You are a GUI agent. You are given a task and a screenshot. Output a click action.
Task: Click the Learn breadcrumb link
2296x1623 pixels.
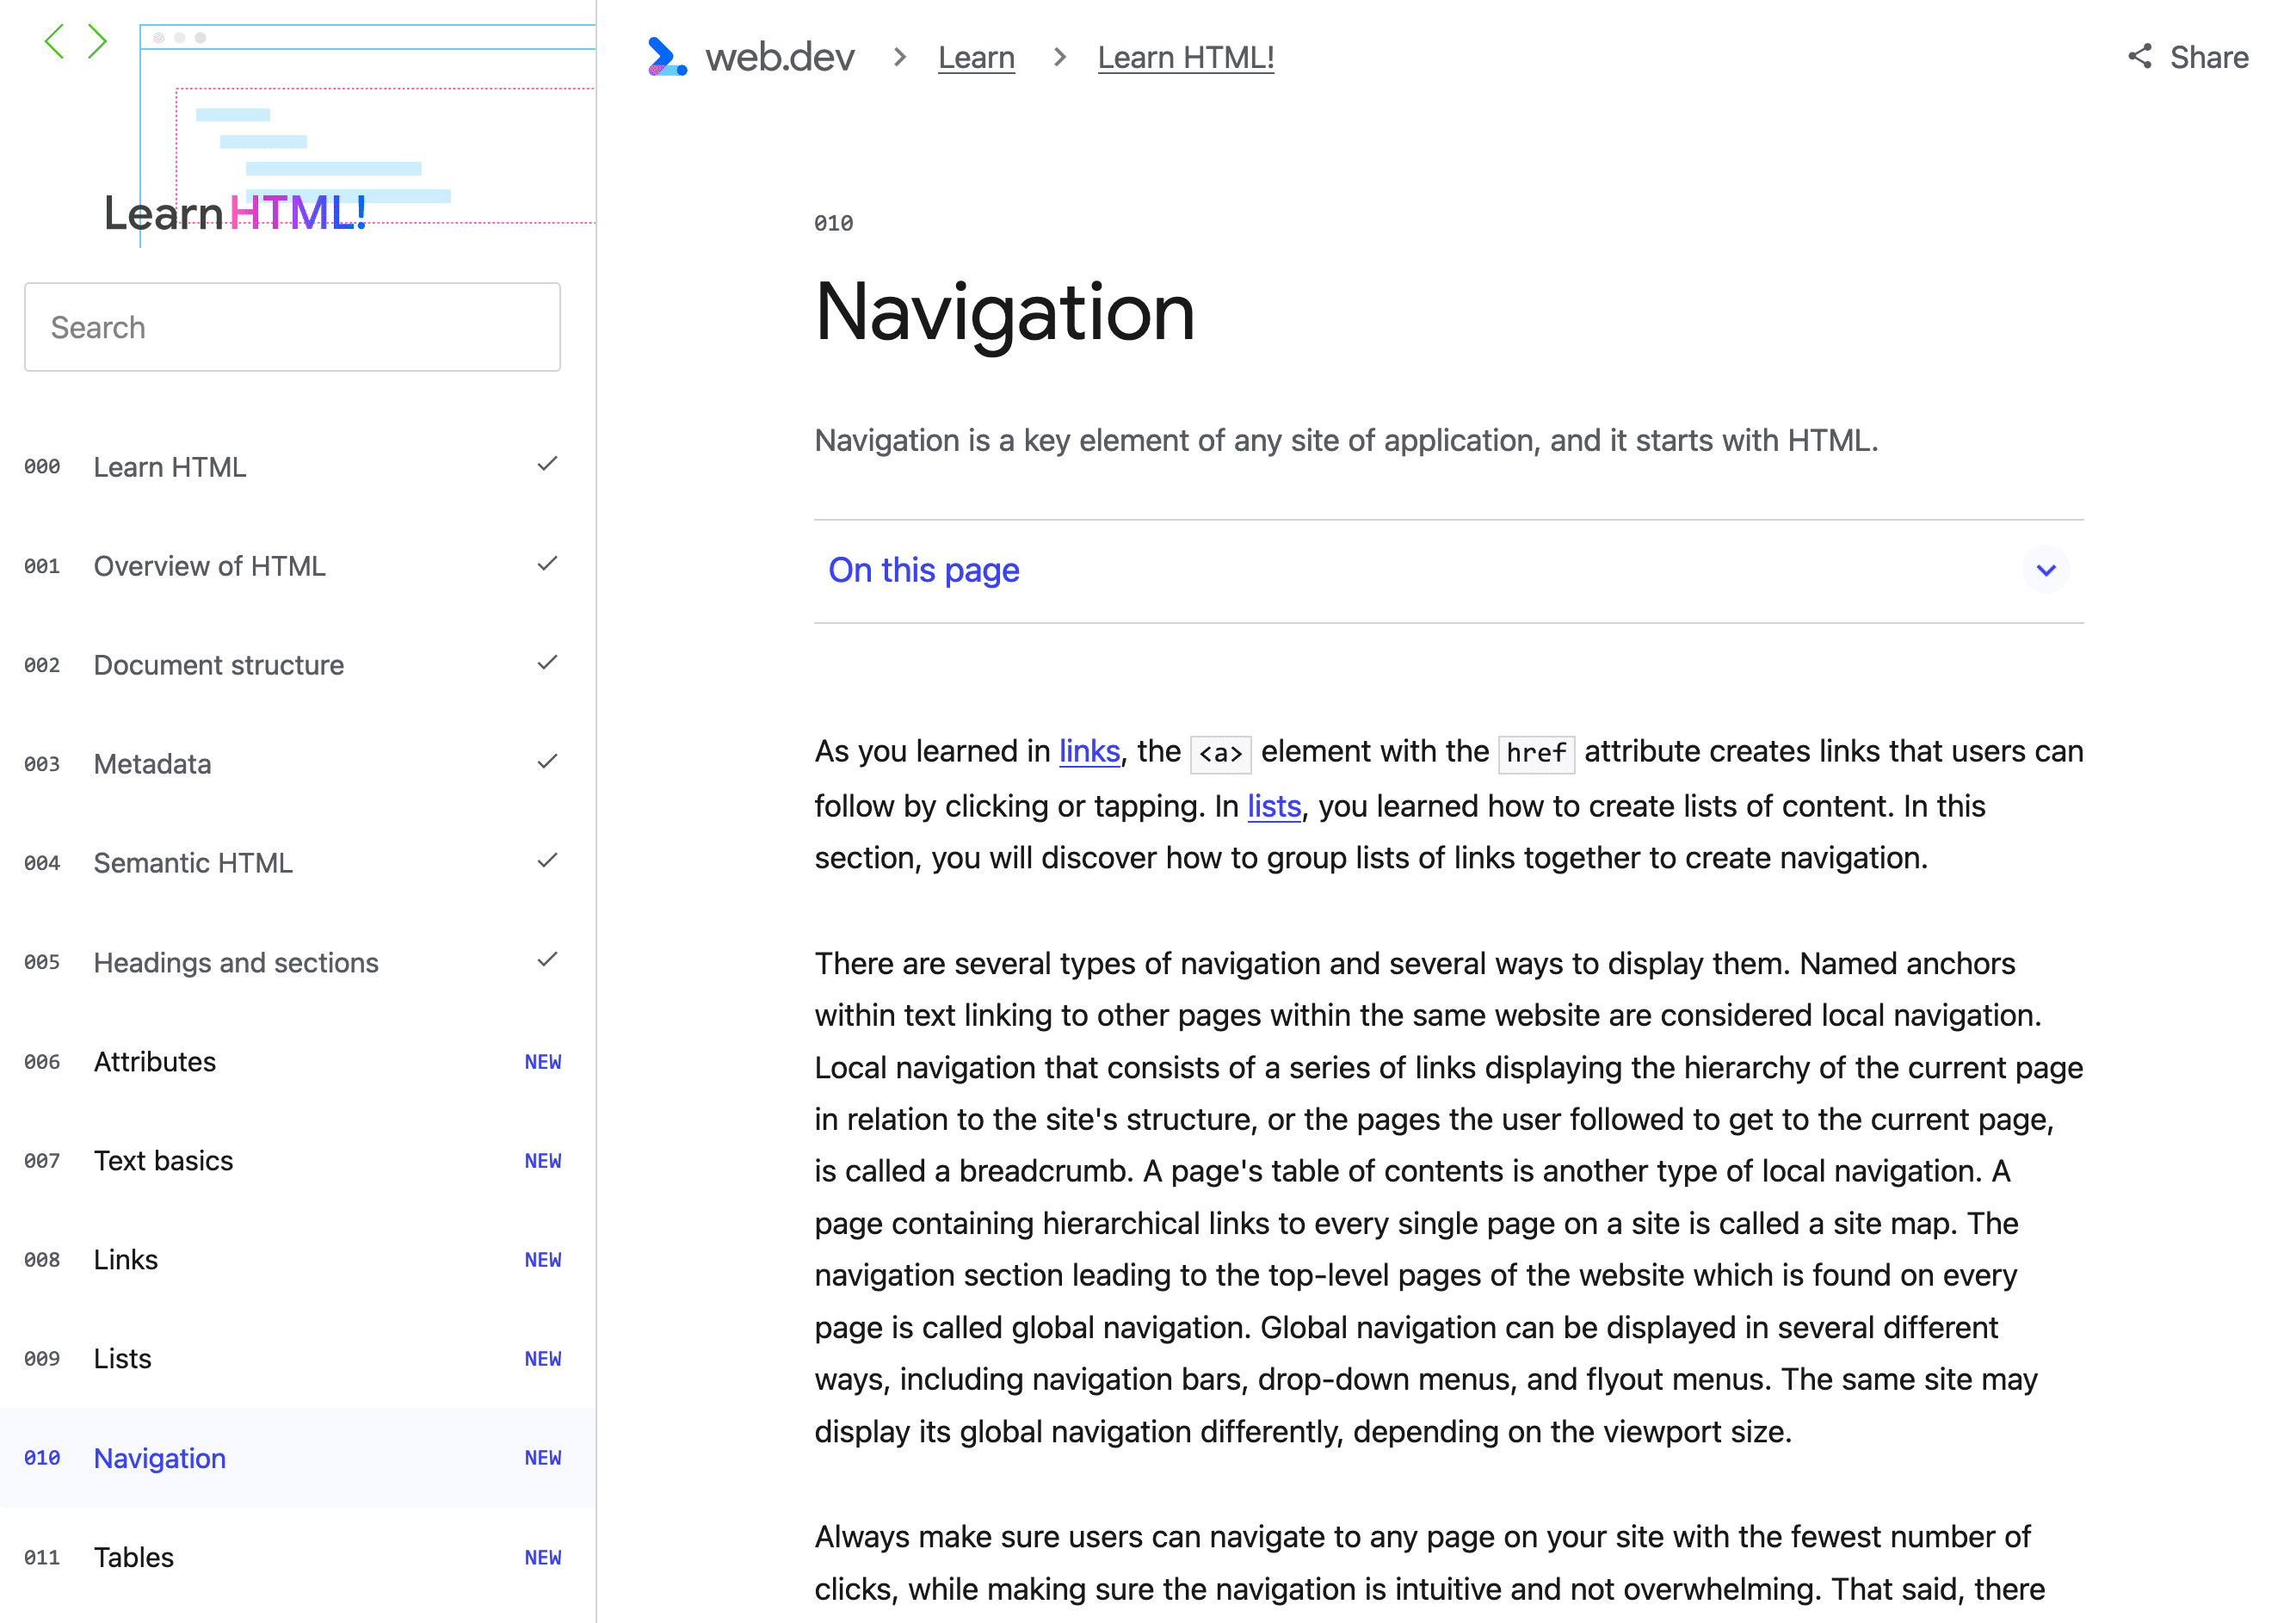tap(975, 58)
